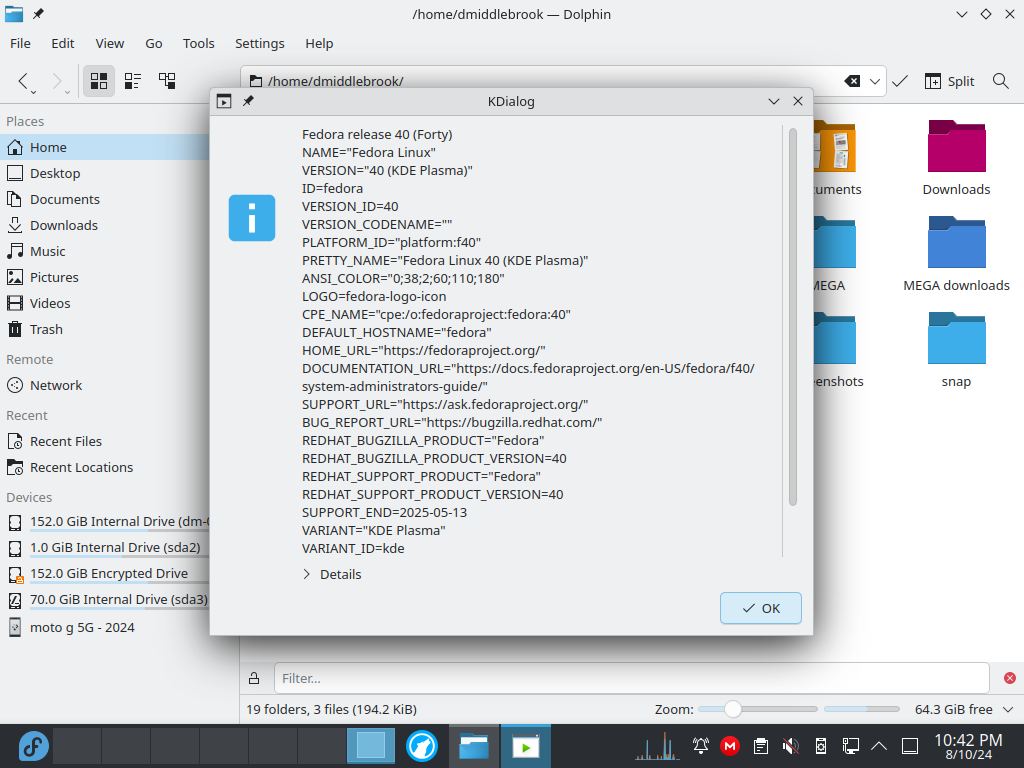
Task: Open snap folder
Action: click(x=956, y=350)
